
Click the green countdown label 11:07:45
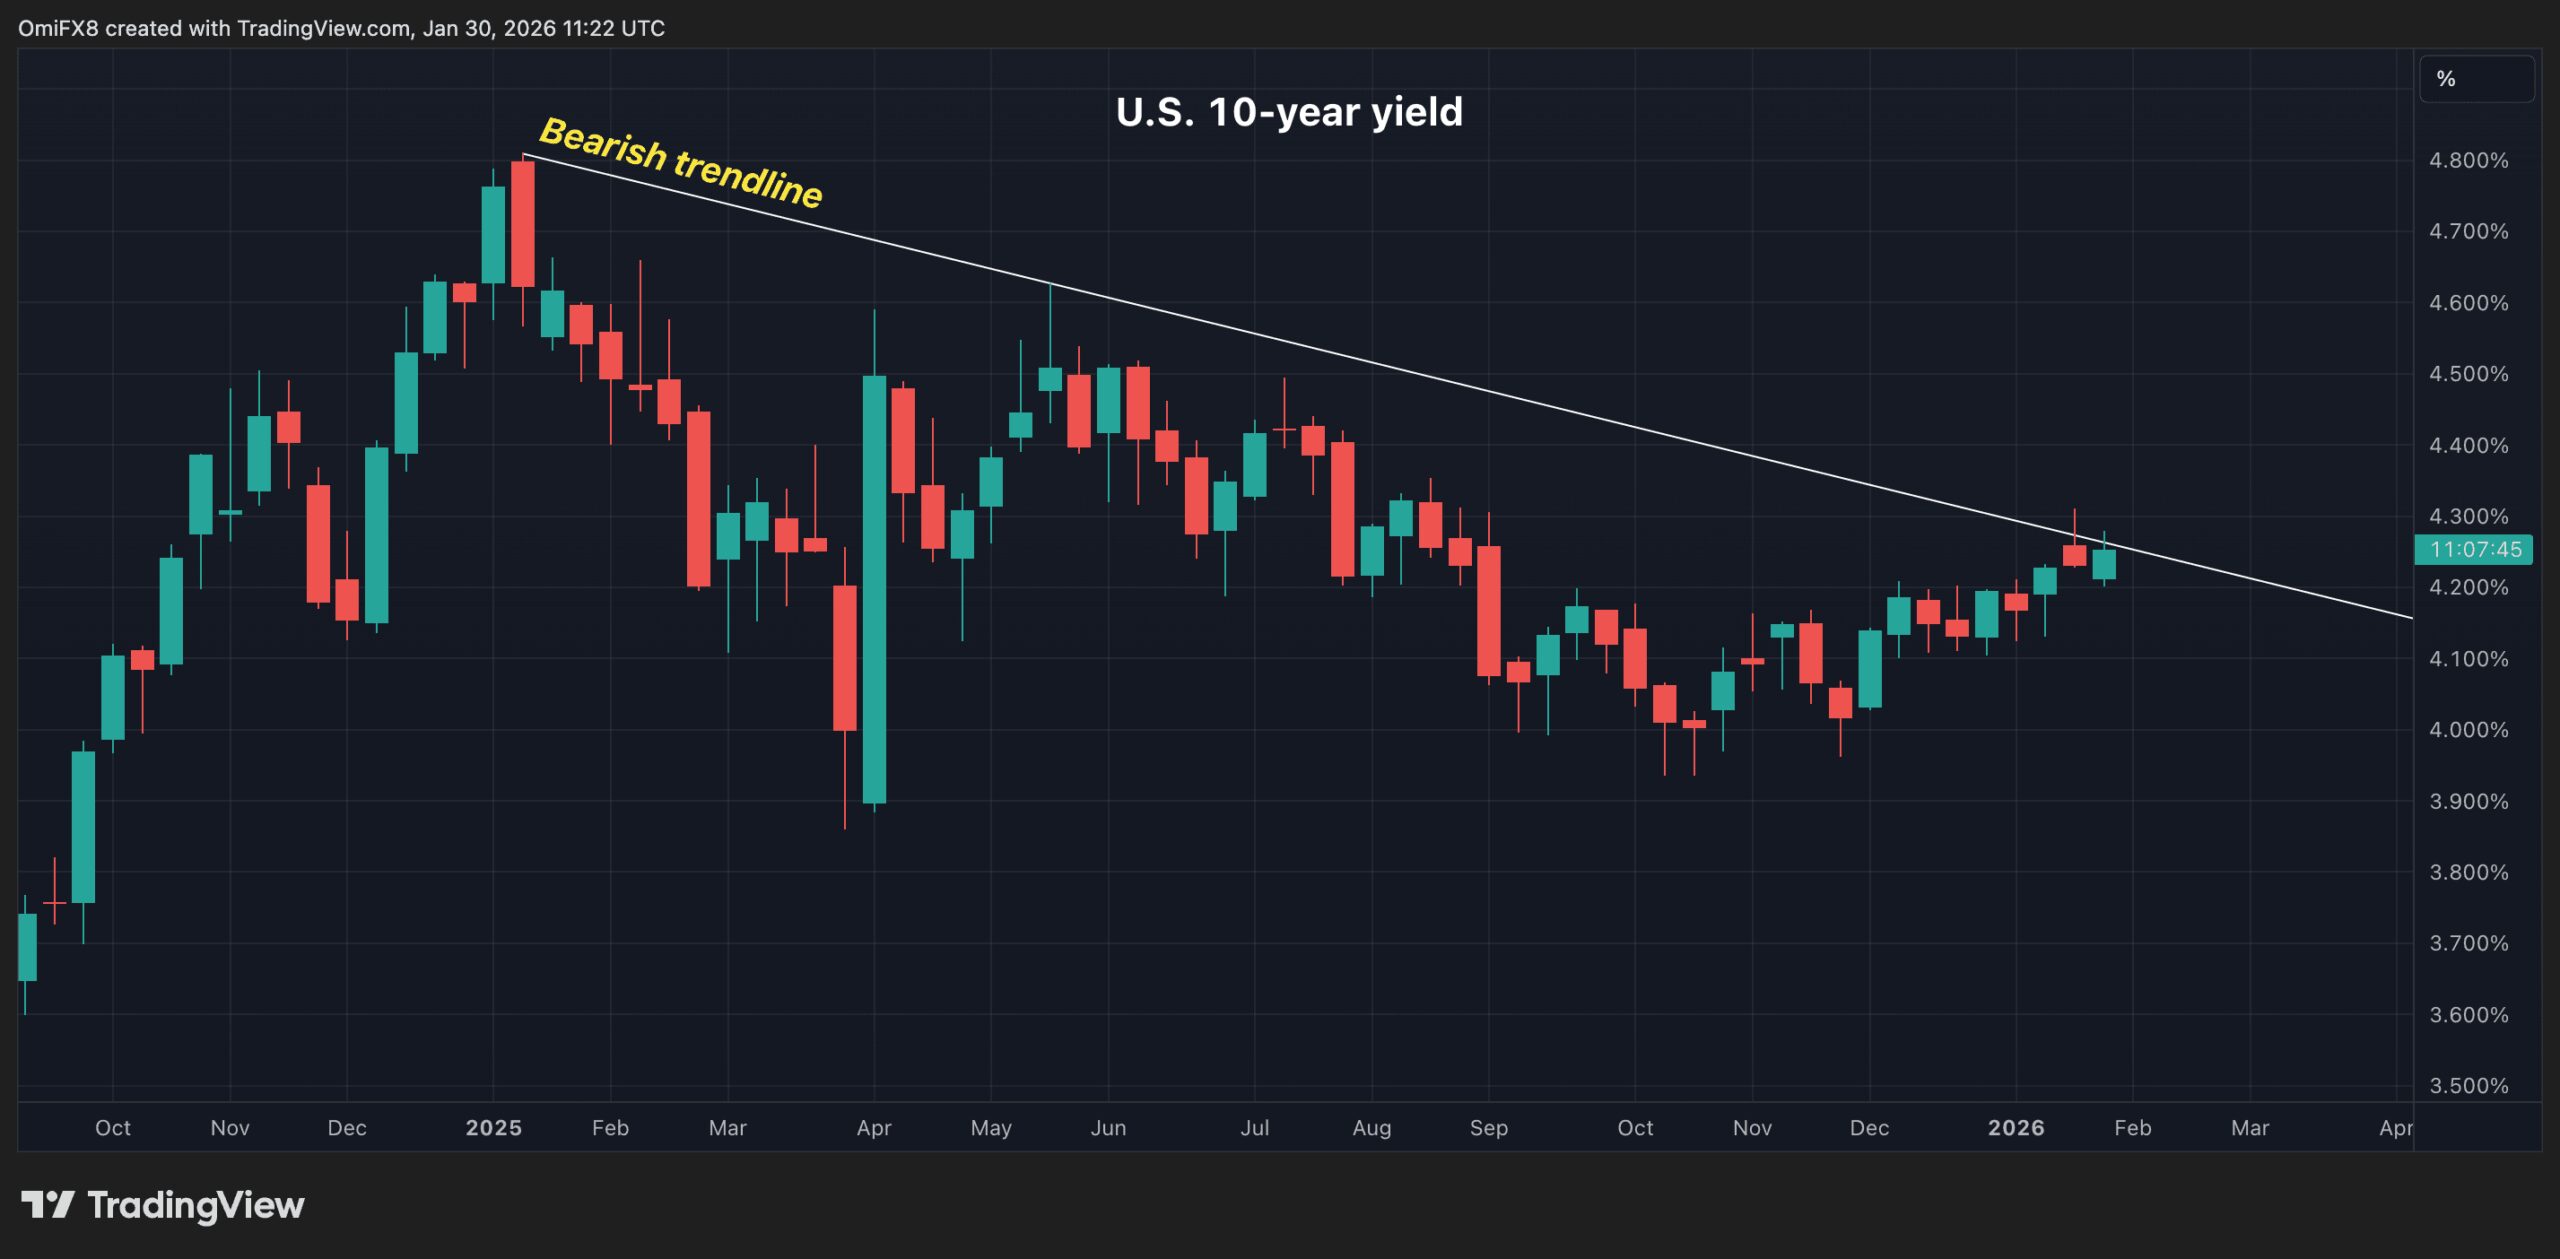2474,549
